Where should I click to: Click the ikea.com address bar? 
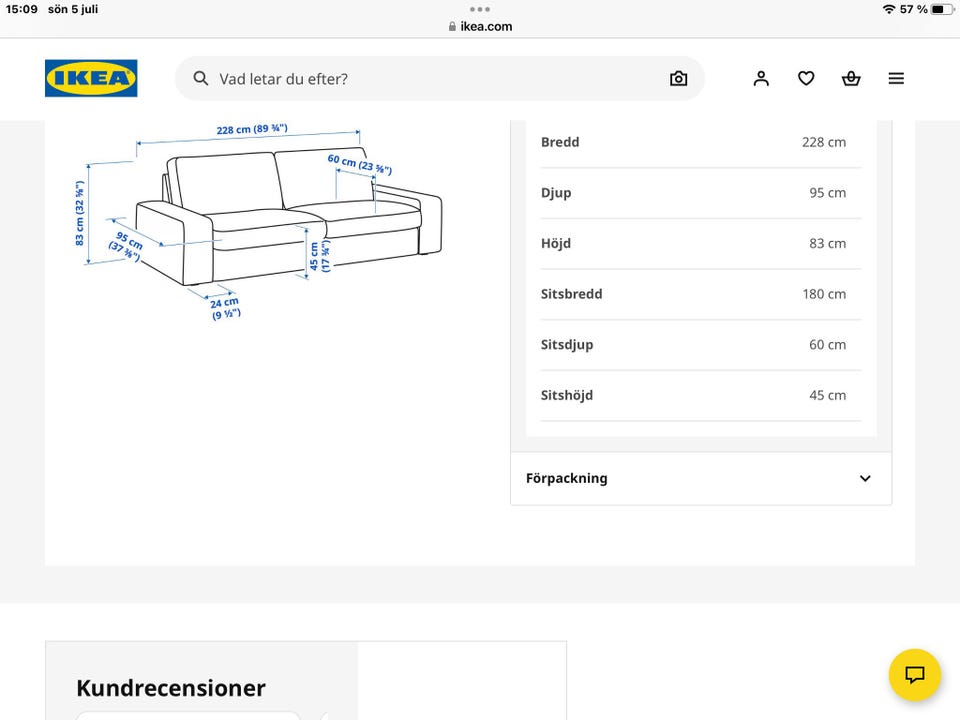point(480,26)
